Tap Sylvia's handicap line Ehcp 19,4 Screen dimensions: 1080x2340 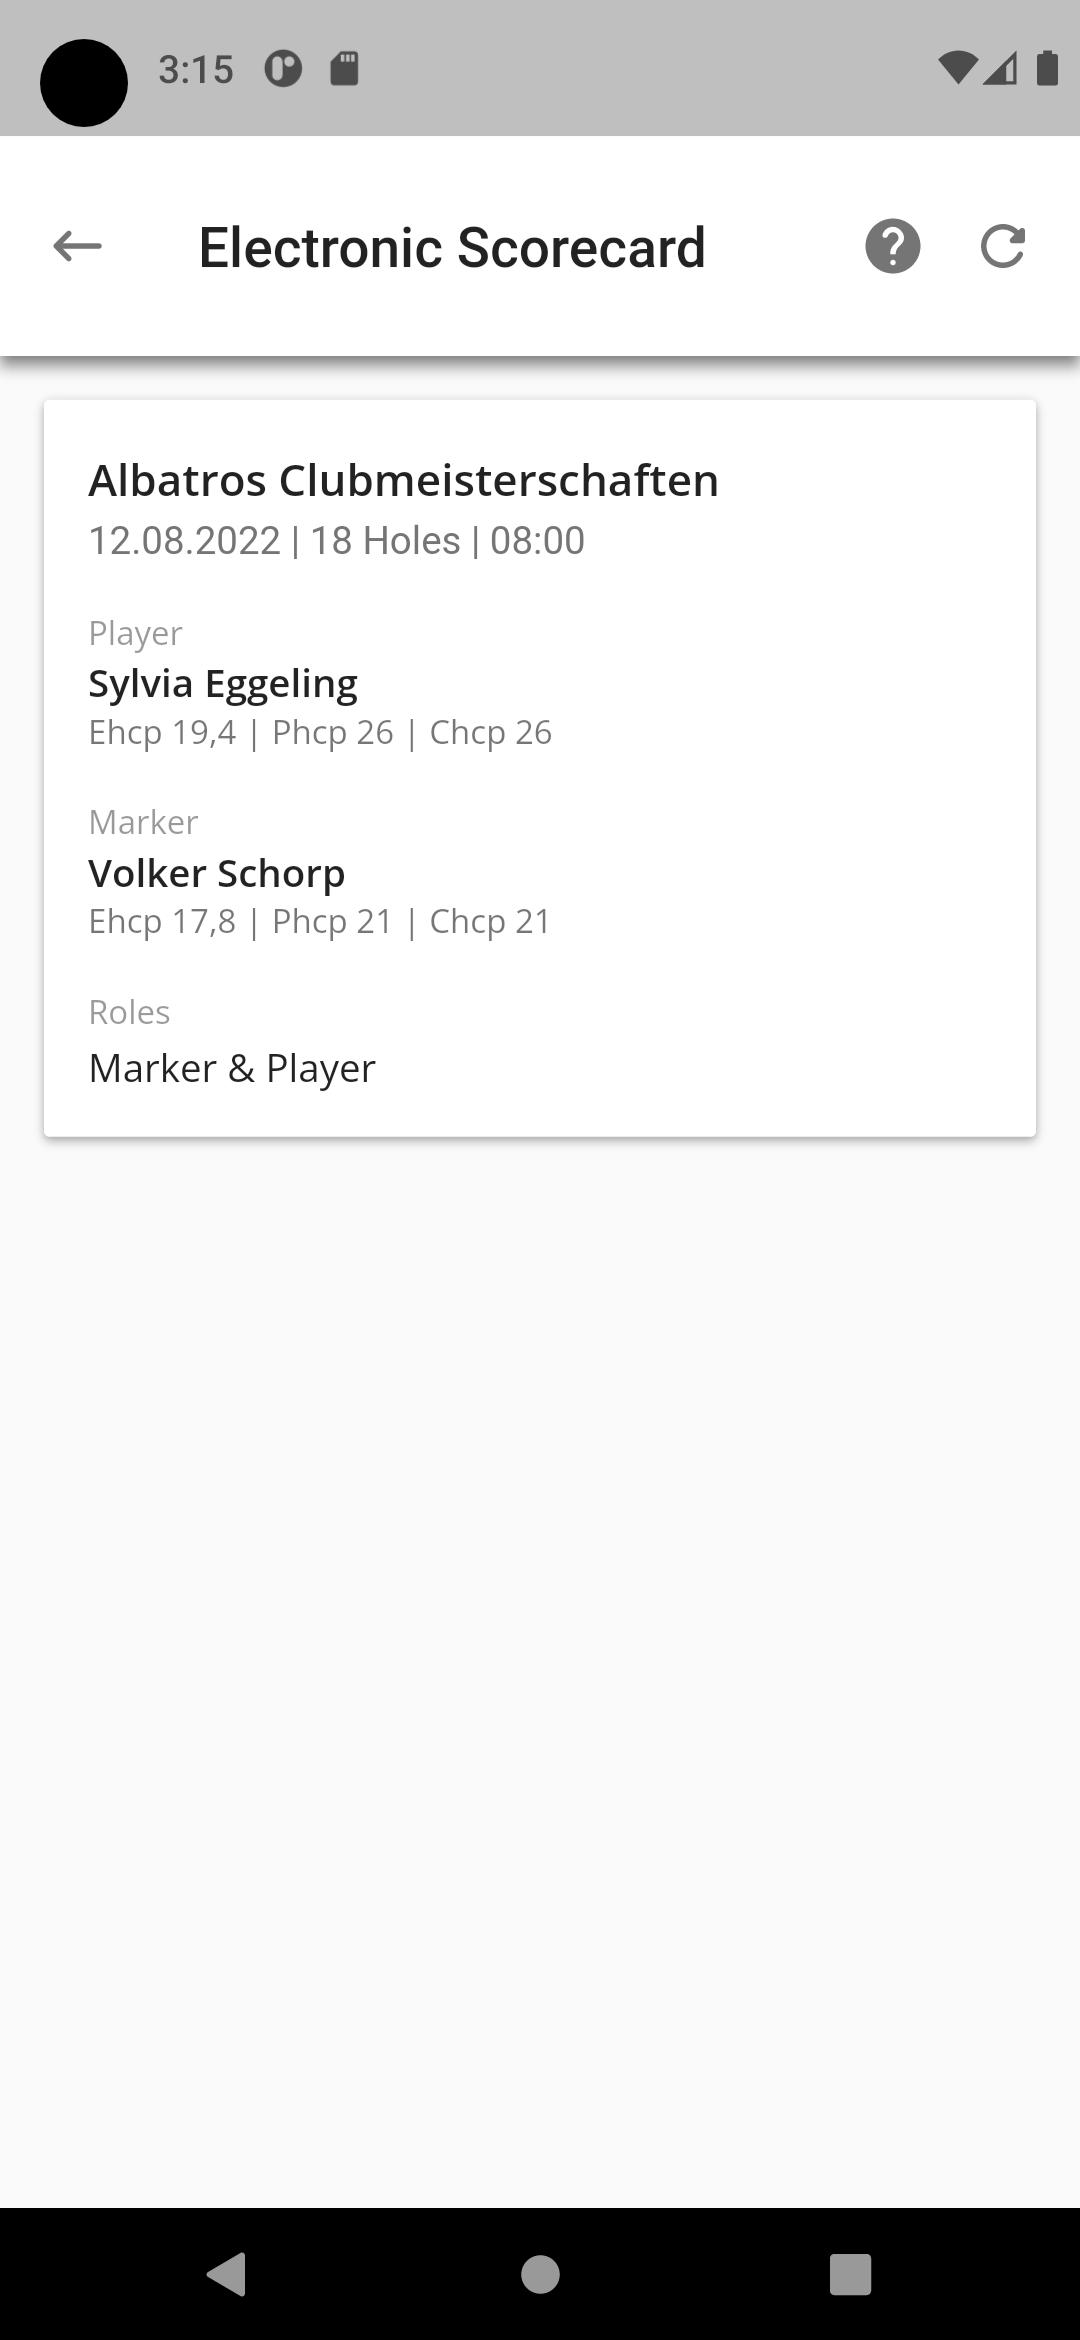click(x=320, y=732)
